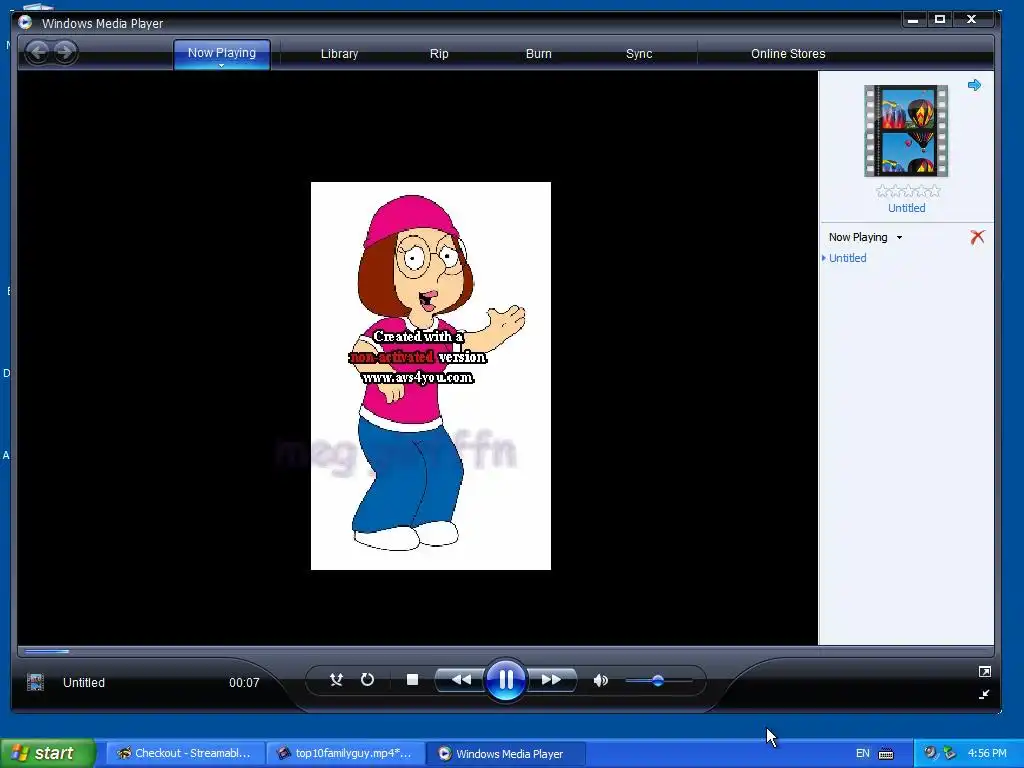Click the Untitled link under the thumbnail
This screenshot has height=768, width=1024.
click(x=906, y=208)
